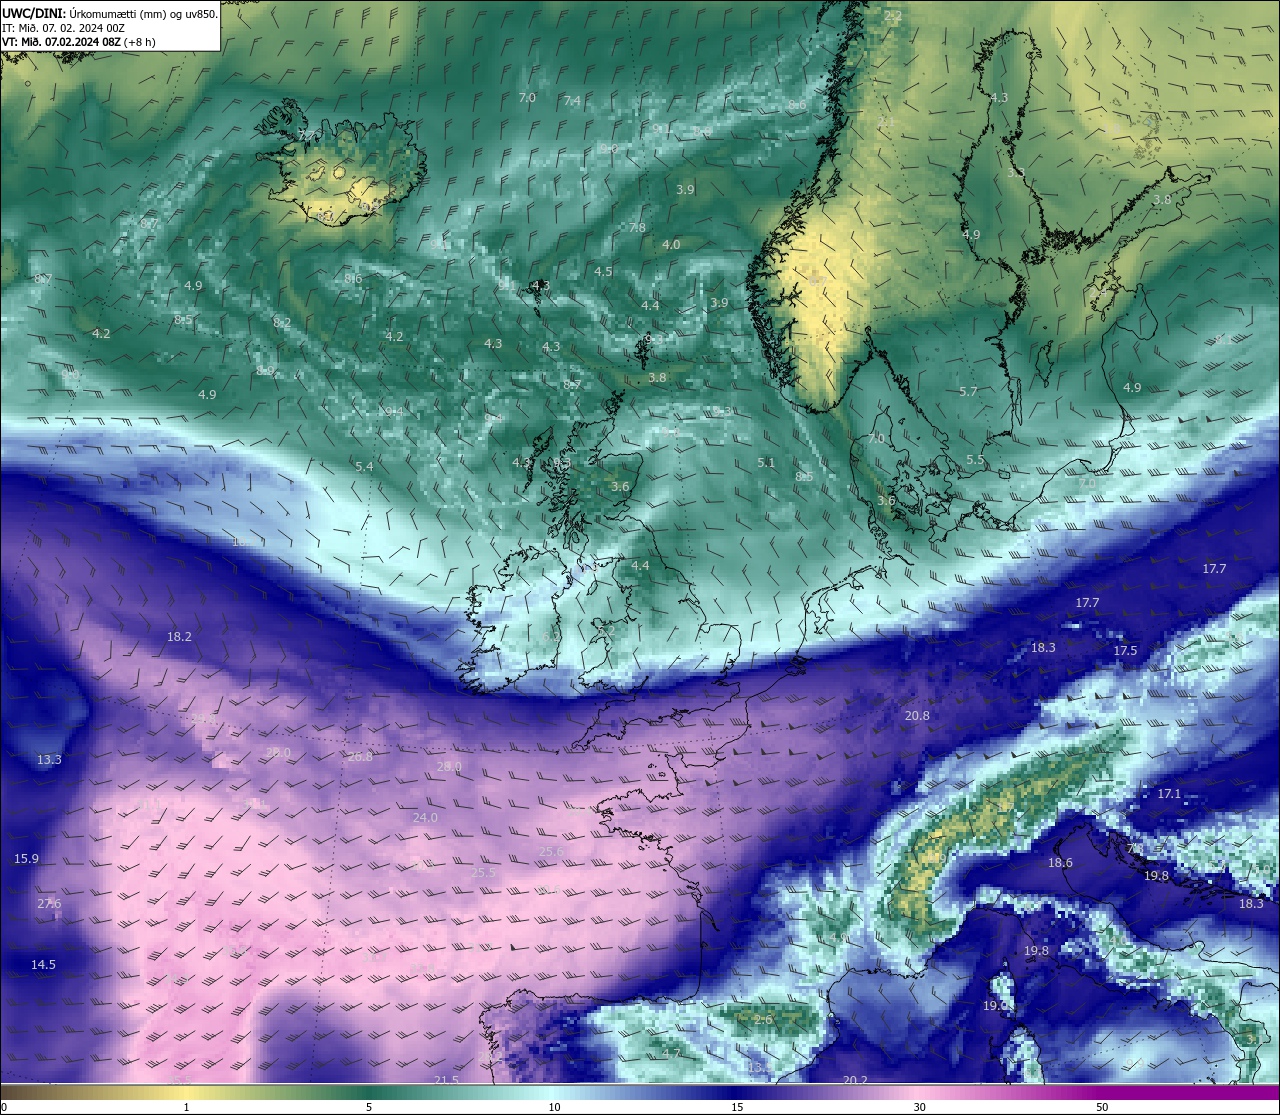Click the VT valid time line reading 08Z
The height and width of the screenshot is (1115, 1280).
pos(78,42)
